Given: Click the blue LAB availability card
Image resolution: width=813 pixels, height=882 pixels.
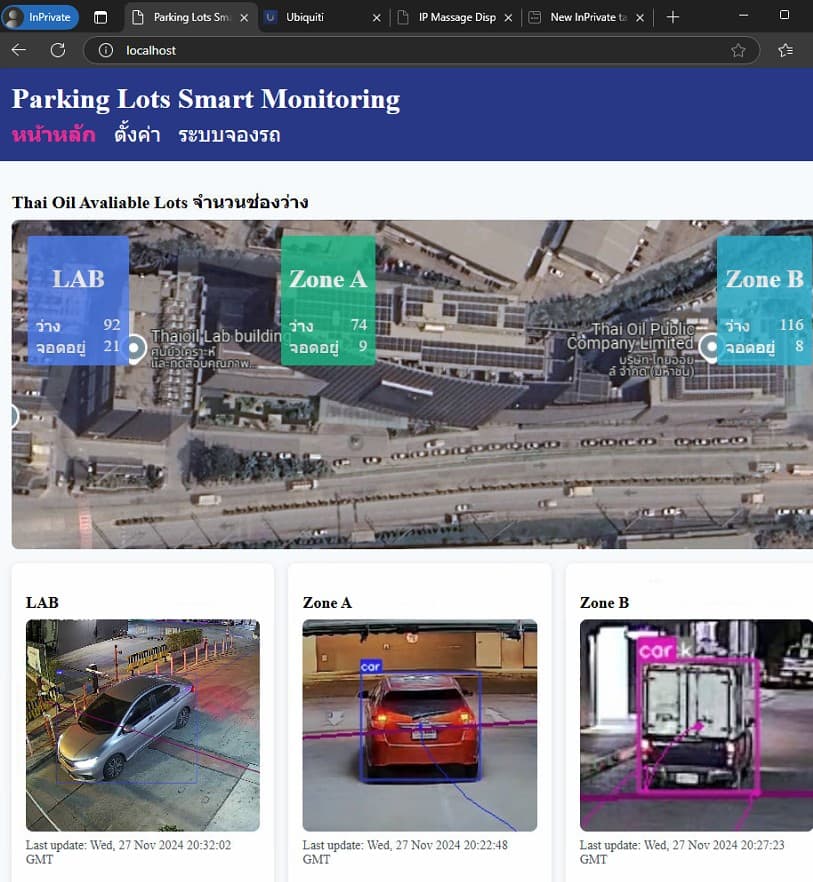Looking at the screenshot, I should click(x=78, y=300).
